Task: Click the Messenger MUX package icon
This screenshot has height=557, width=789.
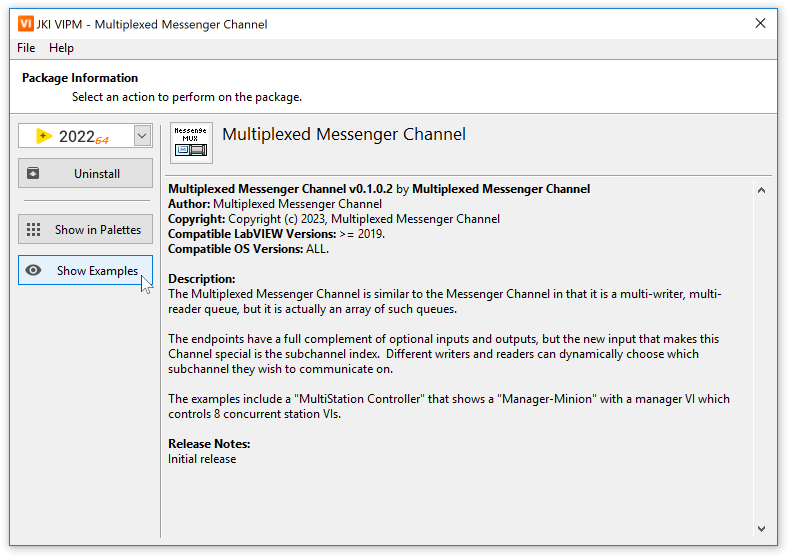Action: click(x=191, y=143)
